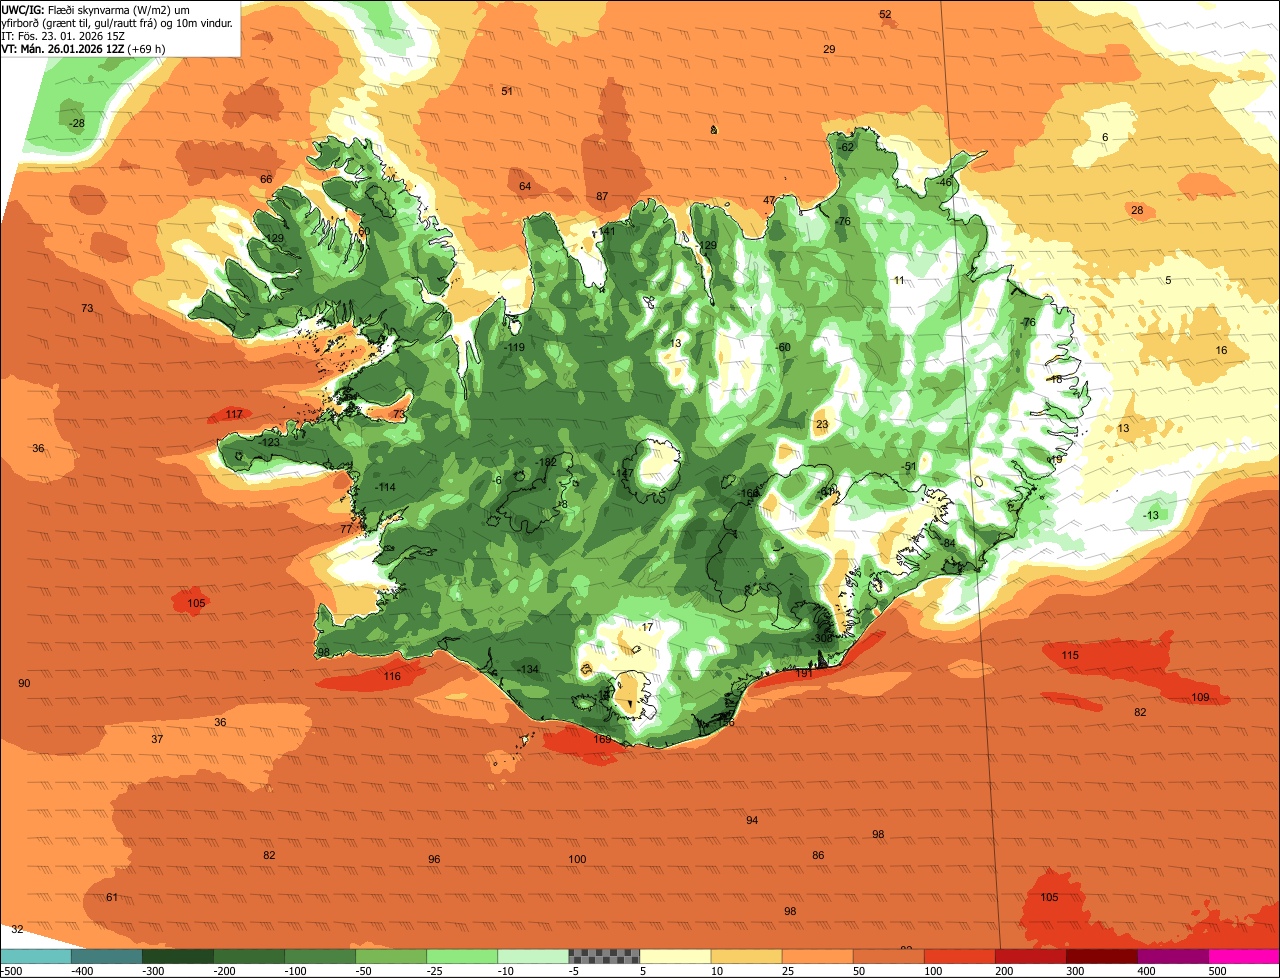Click the legend swatch between -200 and -100

point(249,956)
